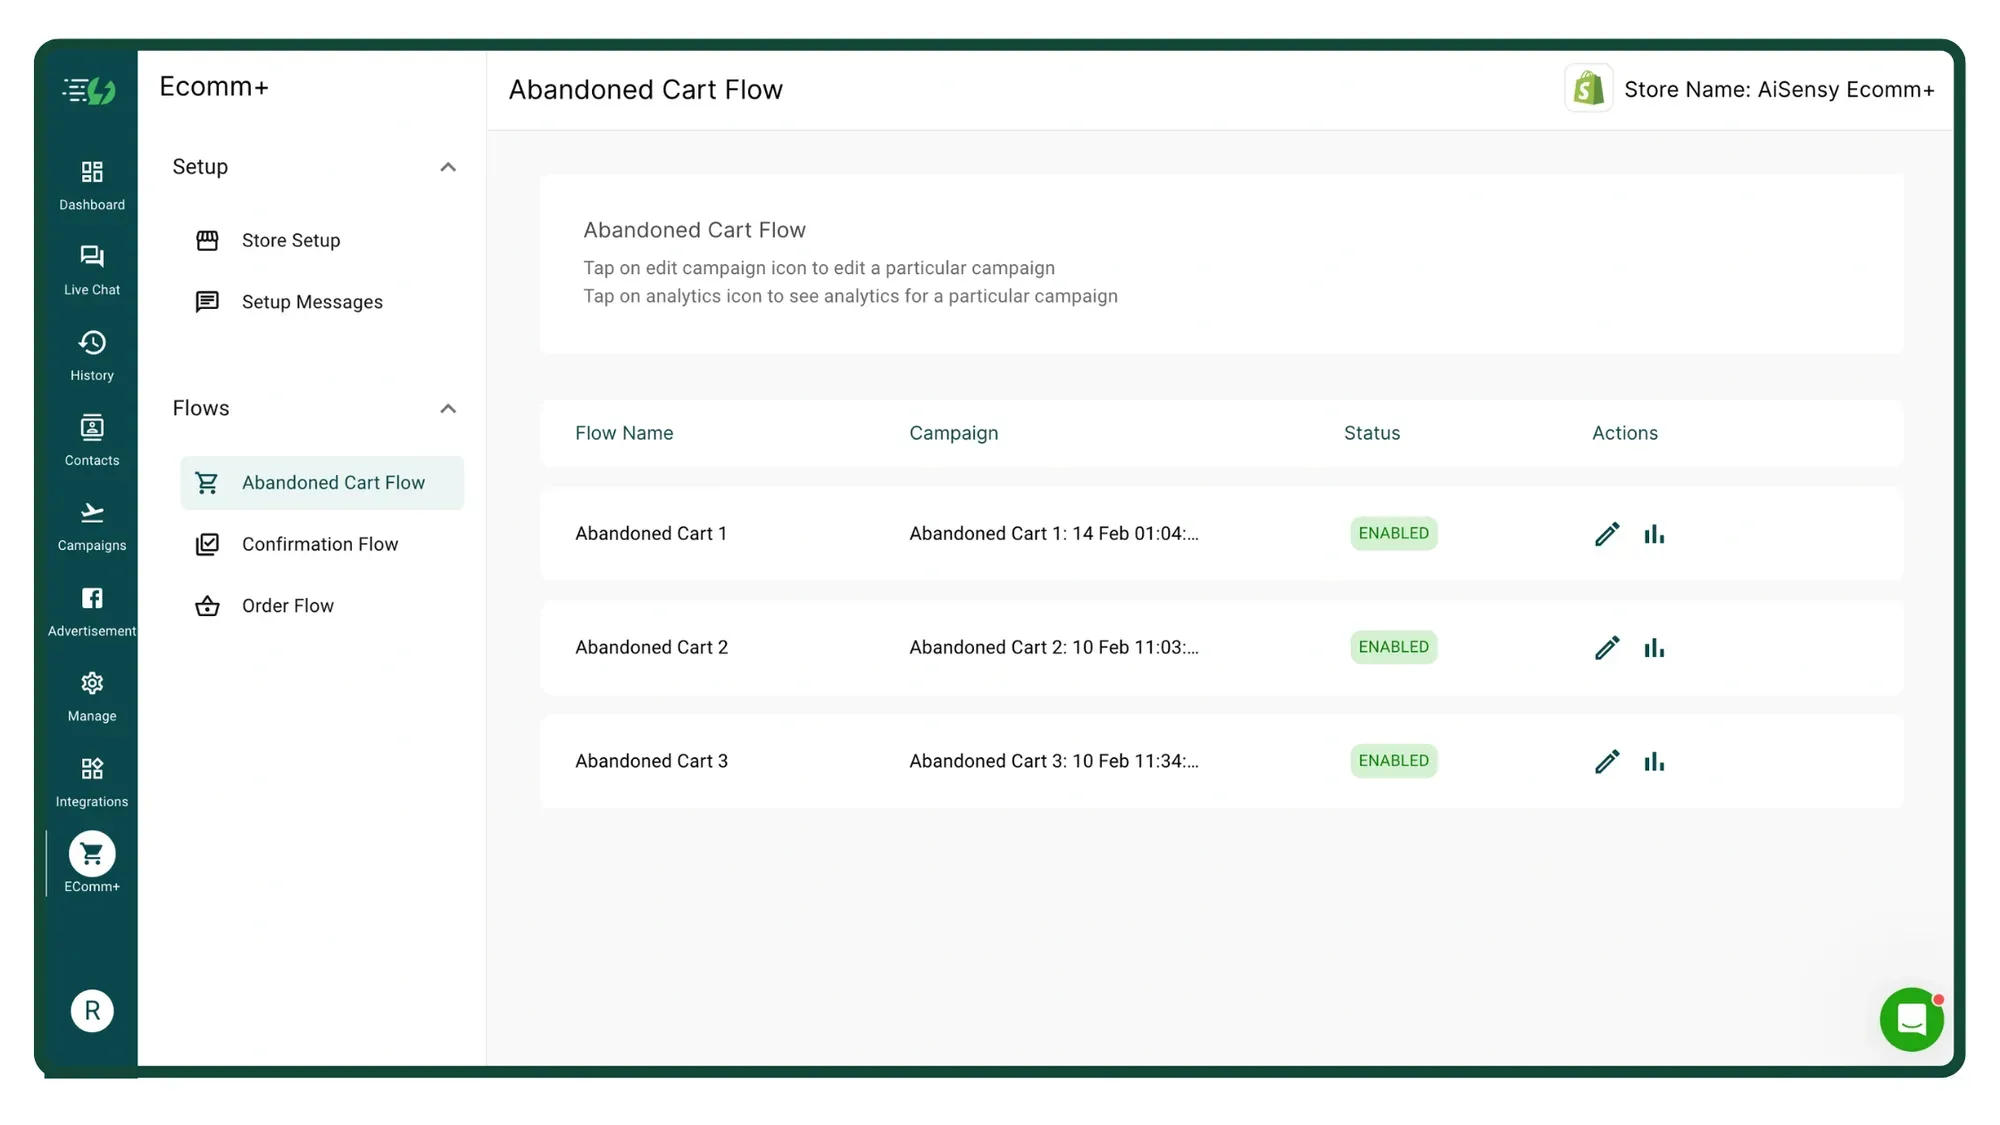Open the Order Flow section

click(x=287, y=605)
